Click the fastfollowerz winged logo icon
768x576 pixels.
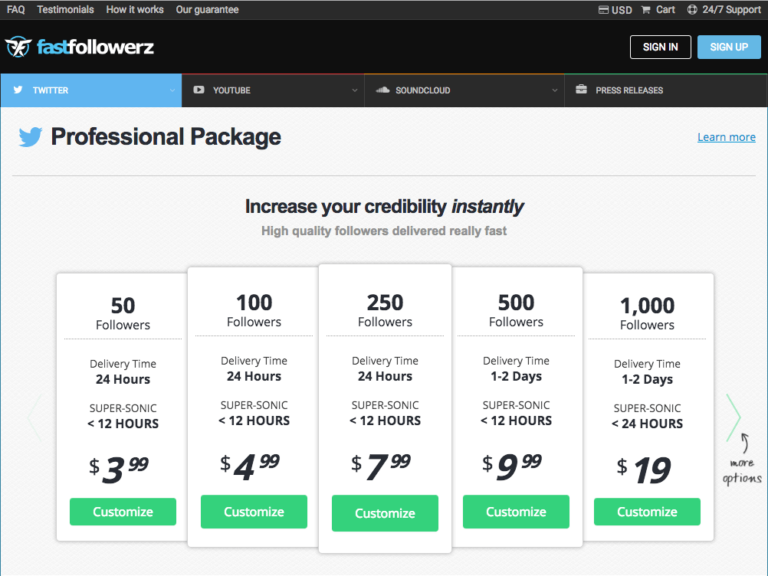tap(18, 47)
